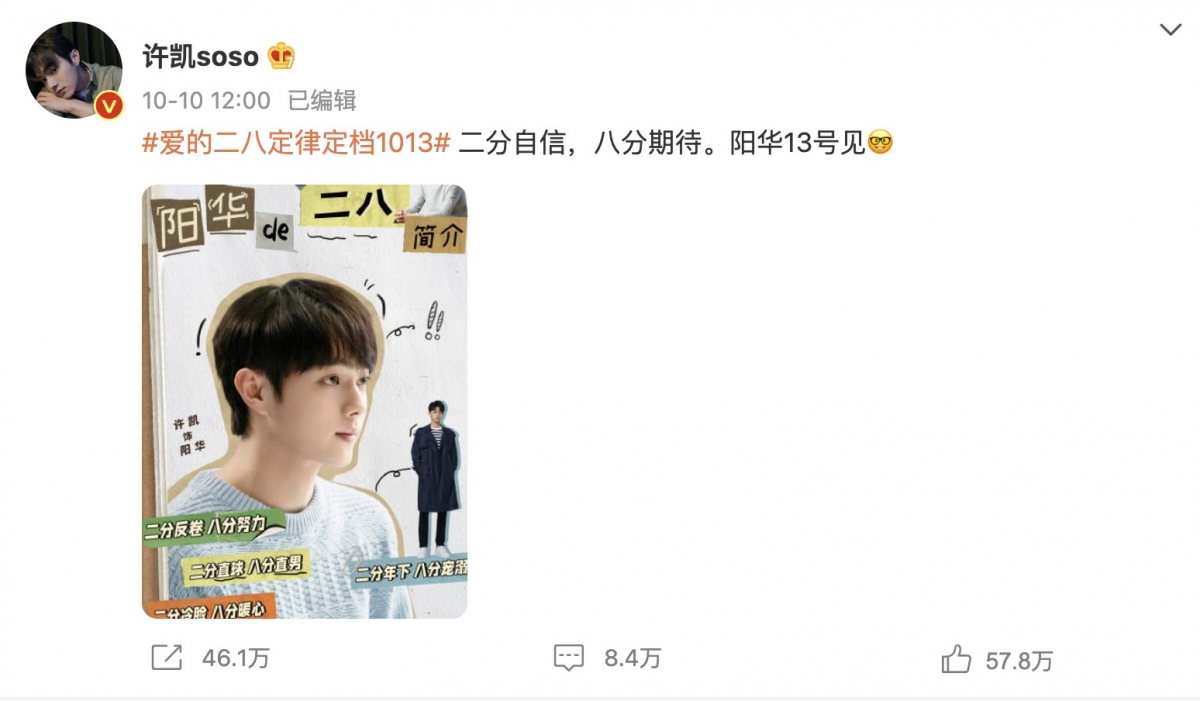View edit history via 已编辑
Screen dimensions: 1200x701
click(322, 100)
